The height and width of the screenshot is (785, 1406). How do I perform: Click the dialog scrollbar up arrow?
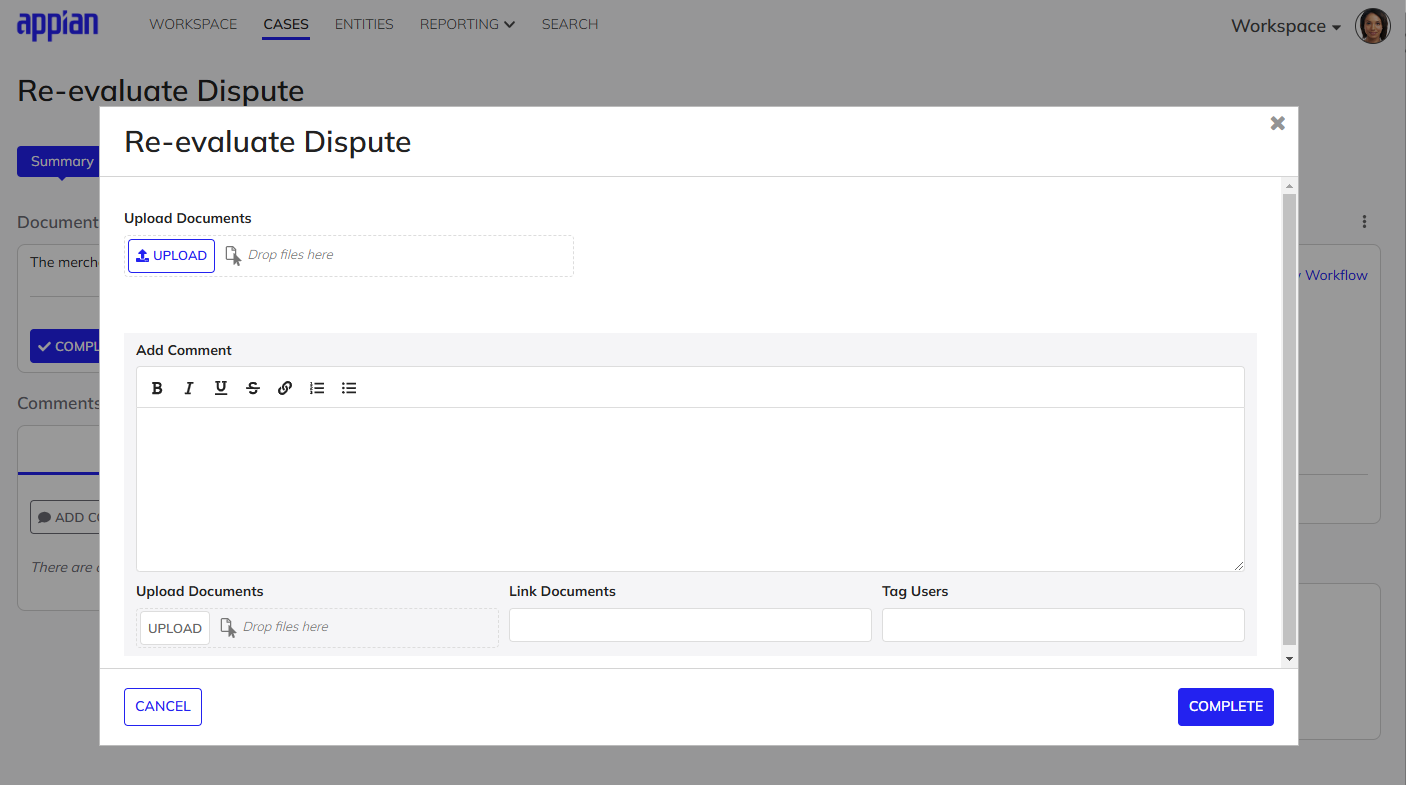(x=1289, y=186)
